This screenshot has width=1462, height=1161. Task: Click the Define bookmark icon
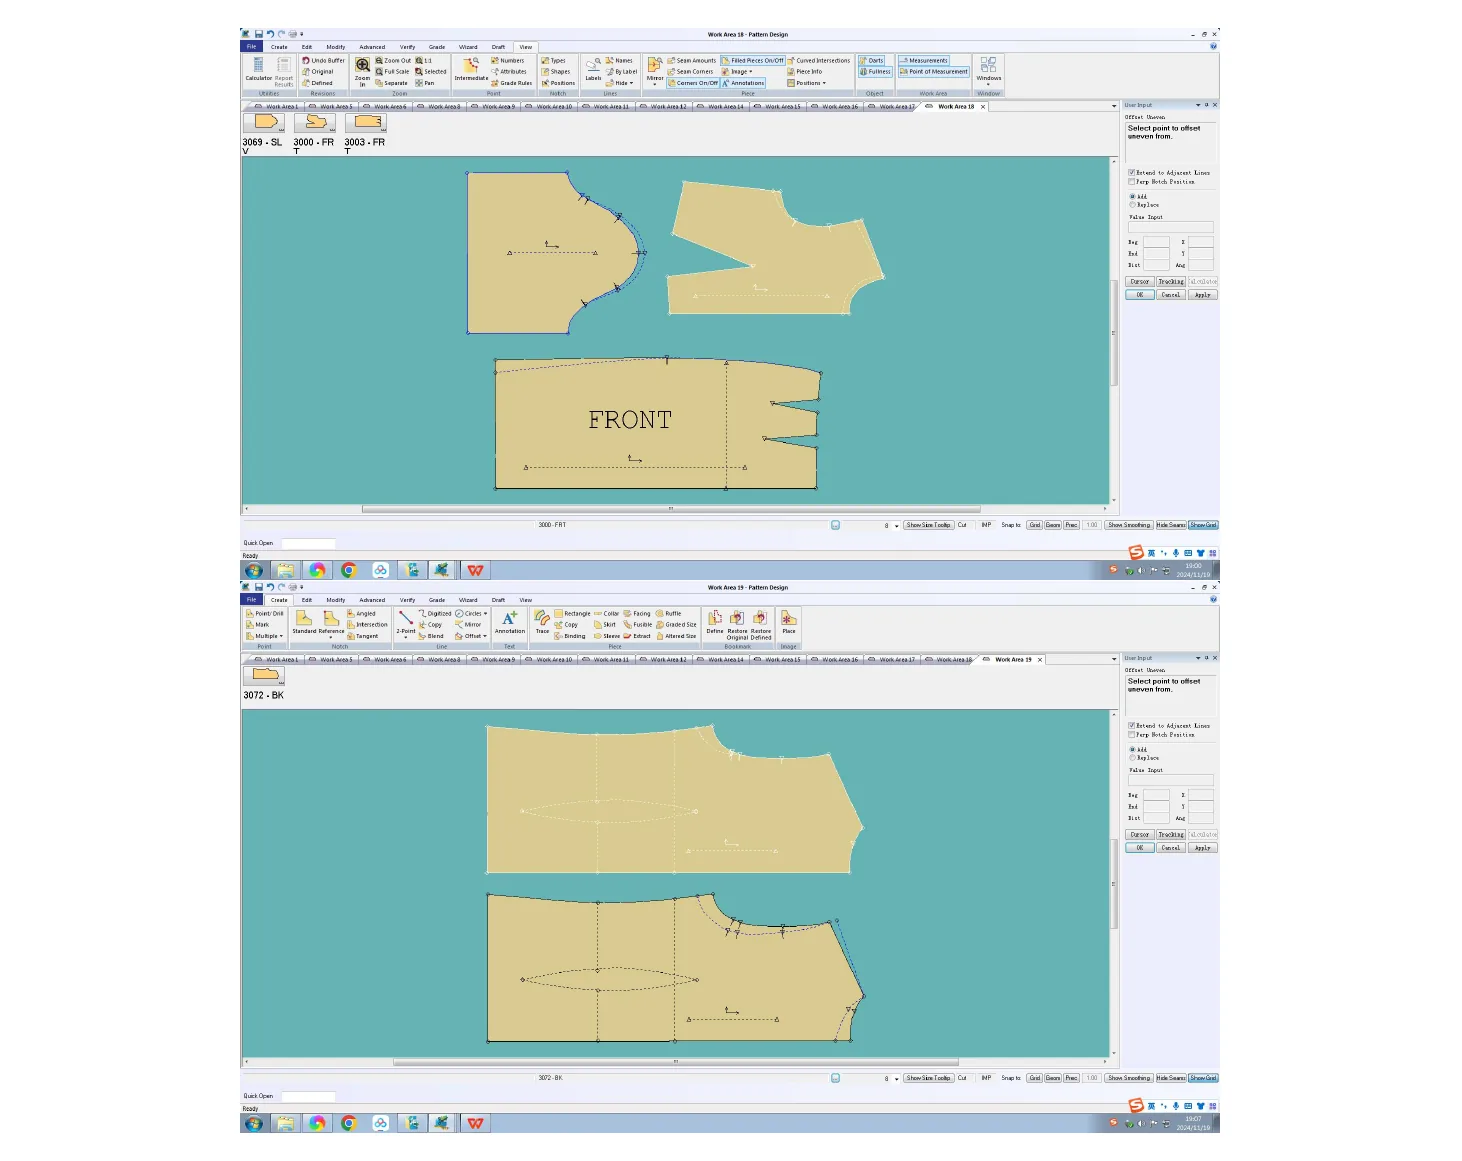[715, 622]
